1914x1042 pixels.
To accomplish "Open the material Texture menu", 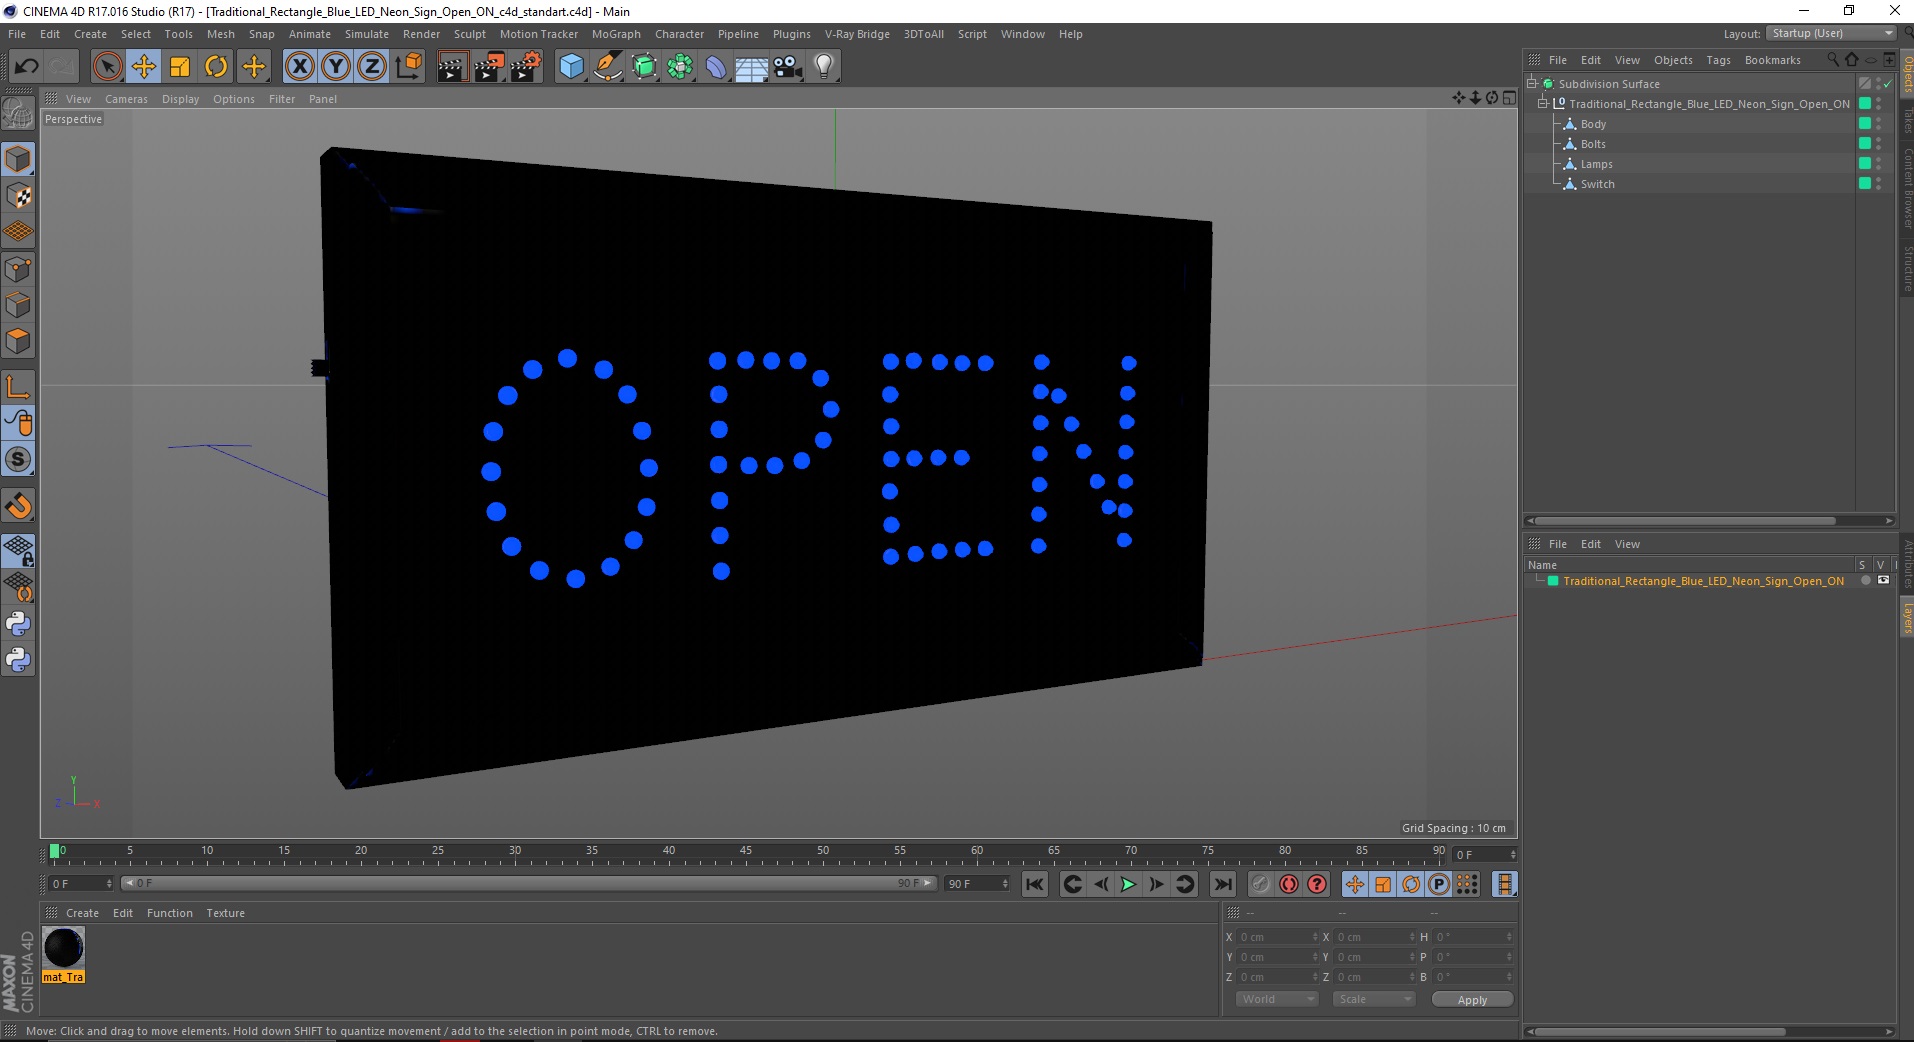I will pyautogui.click(x=225, y=913).
